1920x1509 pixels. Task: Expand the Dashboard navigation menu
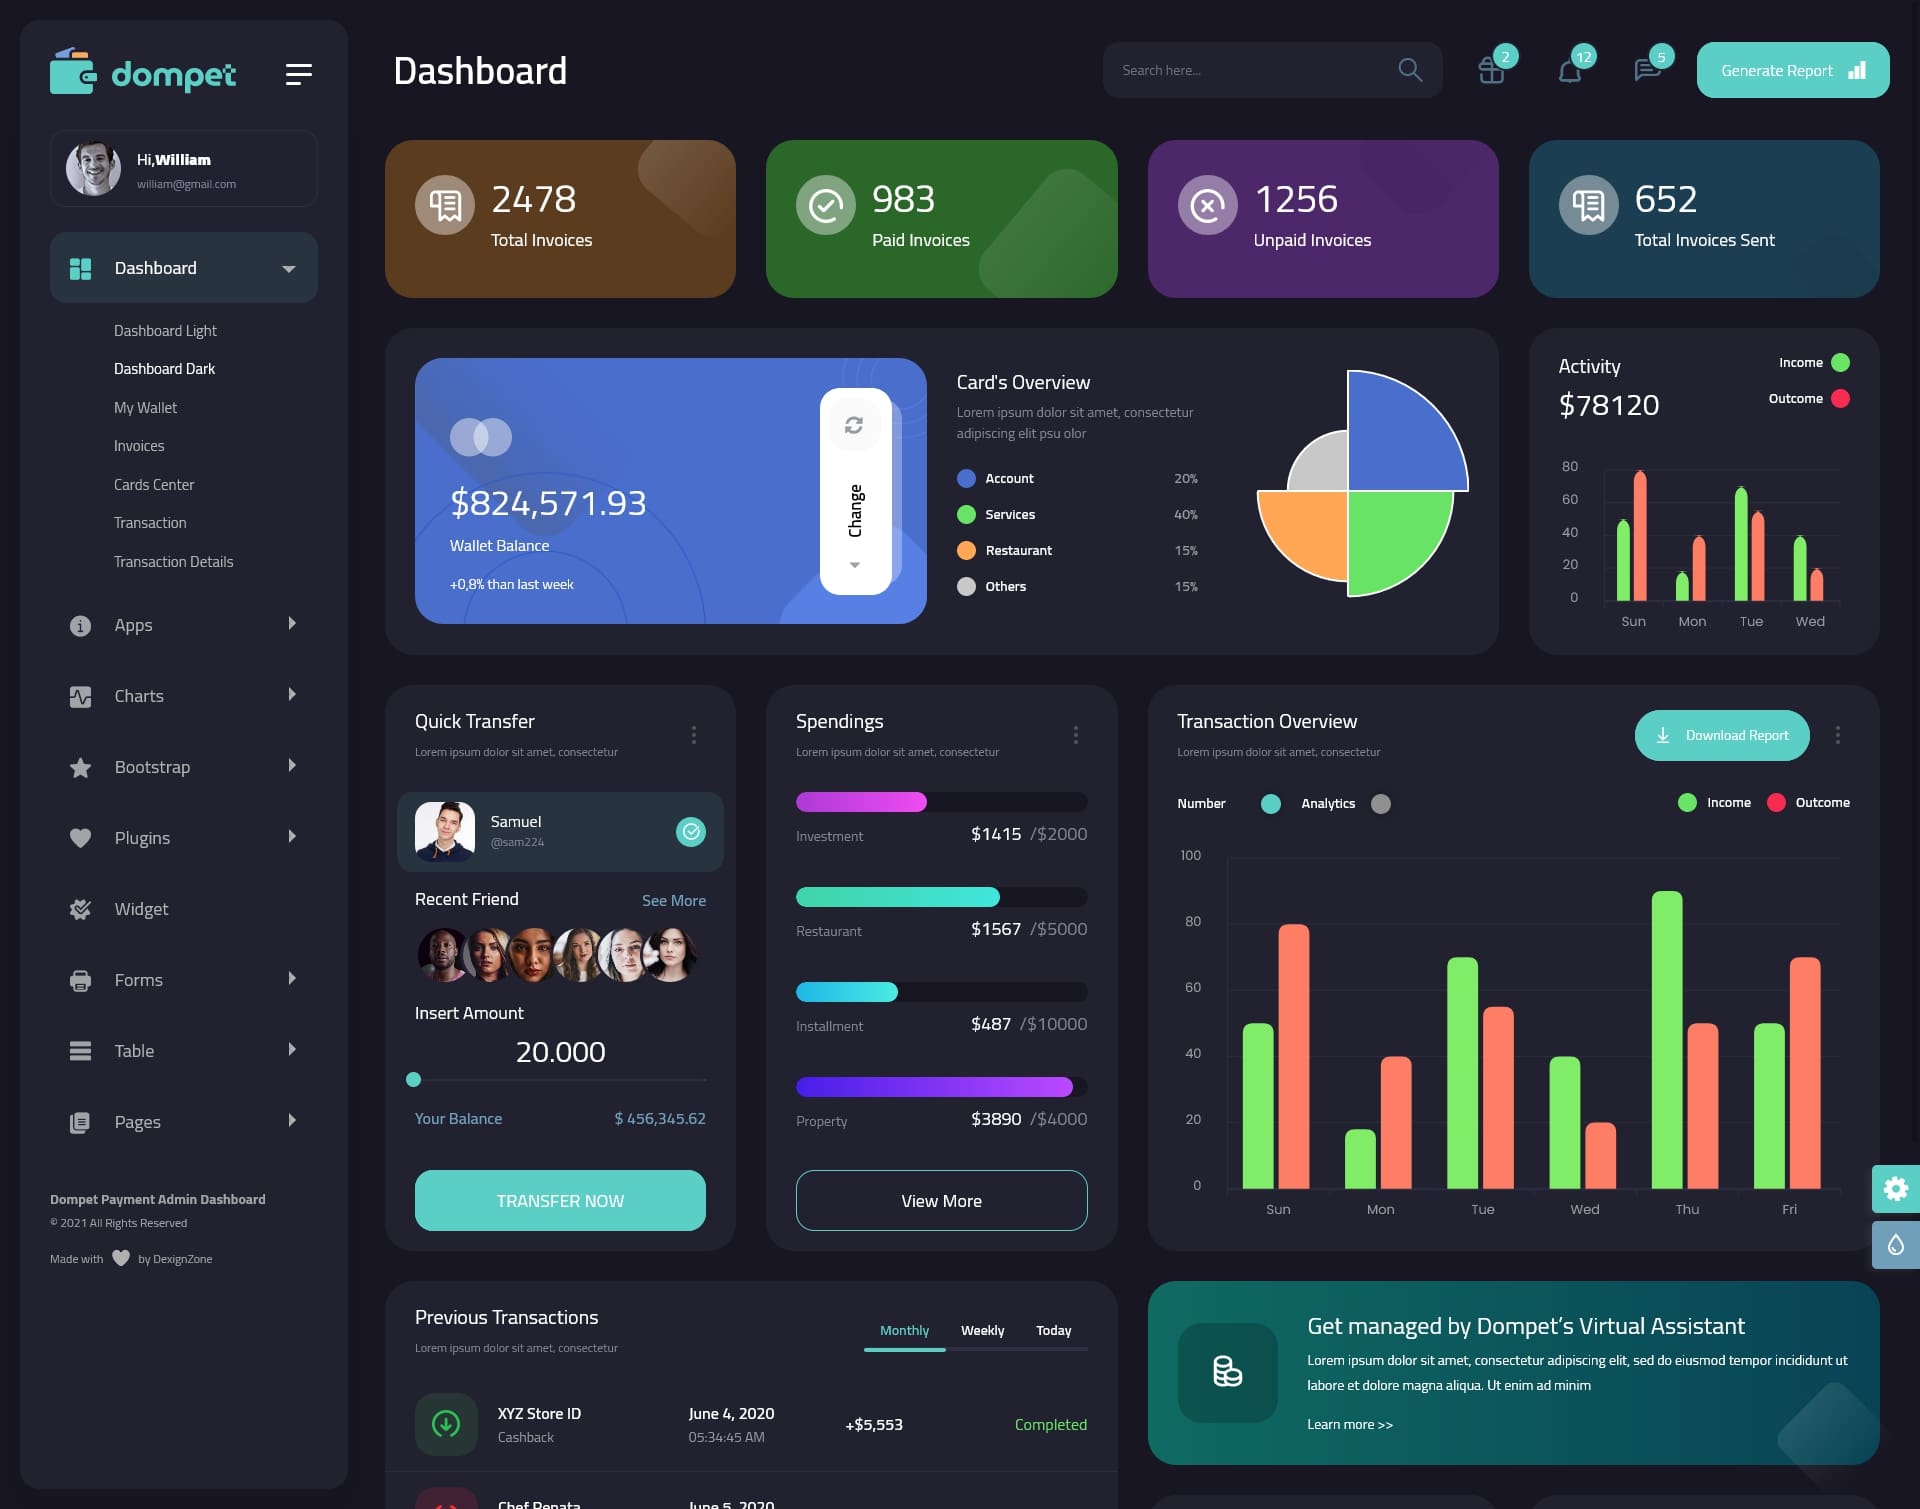[x=288, y=267]
